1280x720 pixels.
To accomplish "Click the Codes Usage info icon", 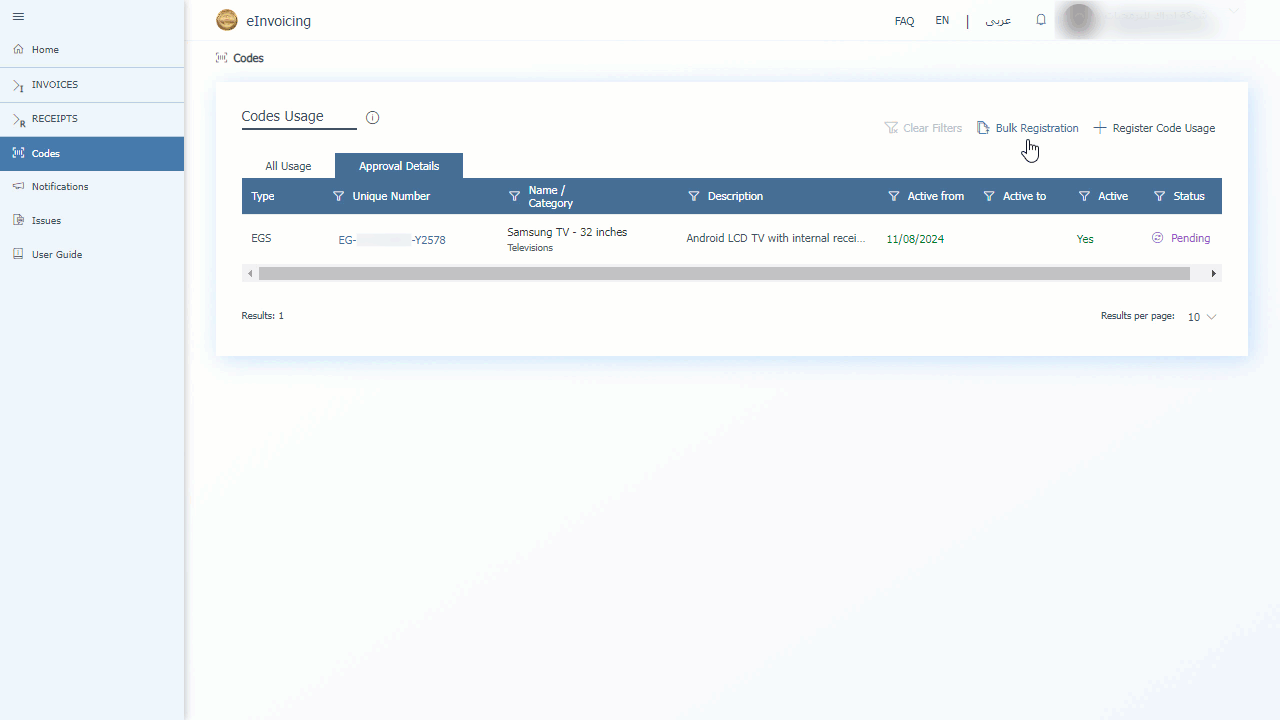I will point(373,117).
